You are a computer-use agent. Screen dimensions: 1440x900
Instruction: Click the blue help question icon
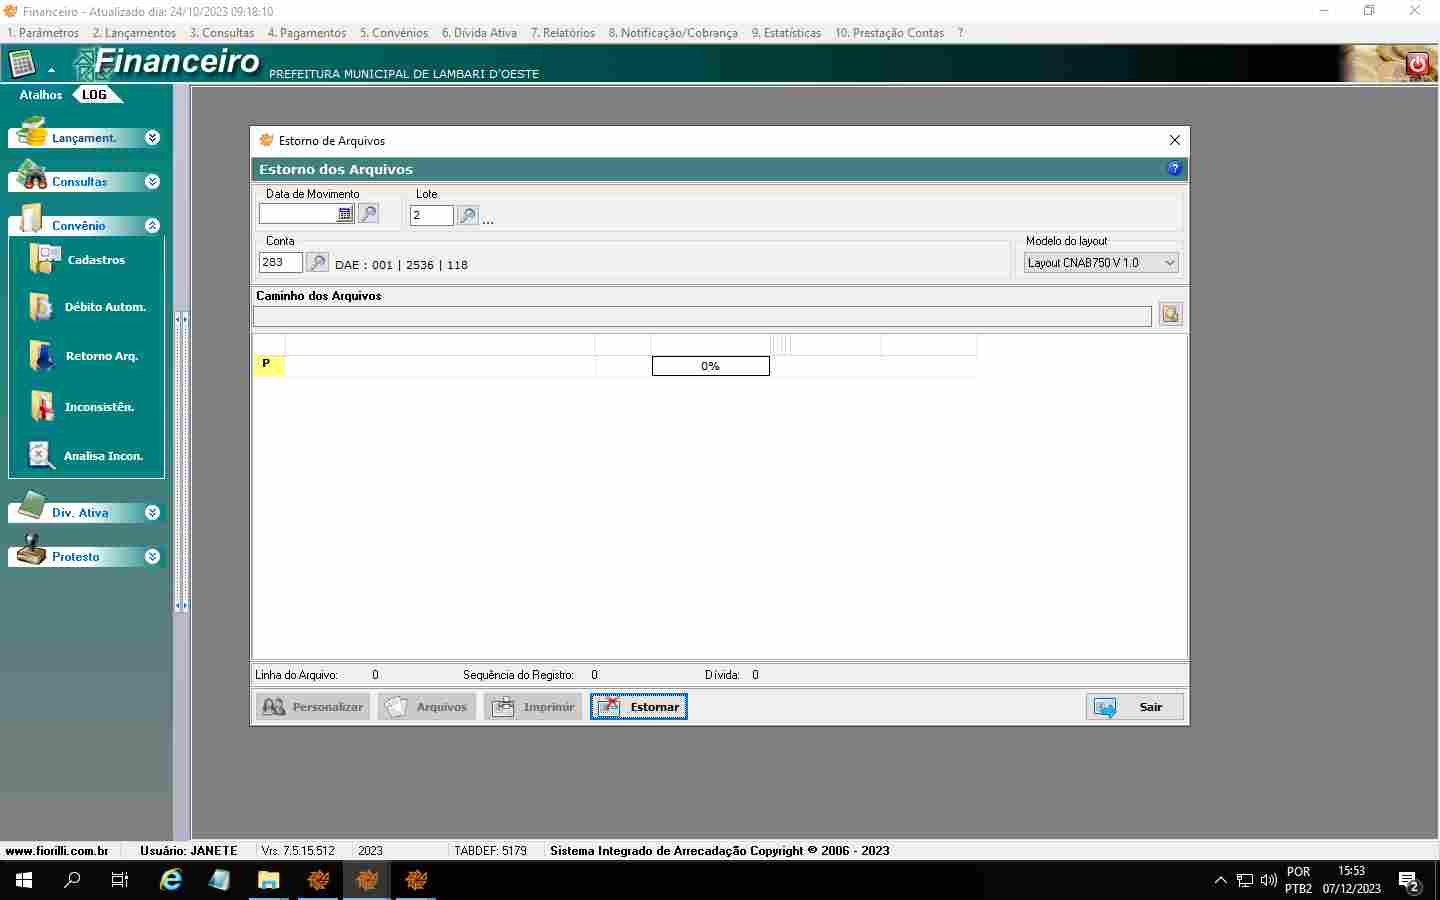(x=1174, y=169)
